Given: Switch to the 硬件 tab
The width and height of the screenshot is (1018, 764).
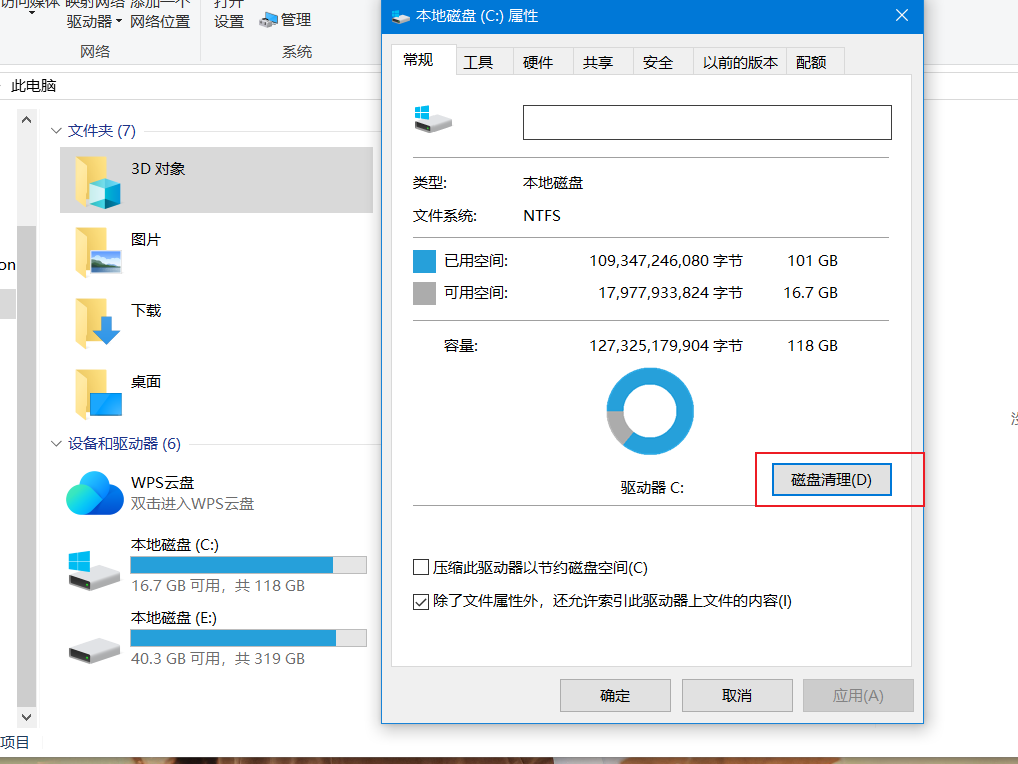Looking at the screenshot, I should point(543,62).
